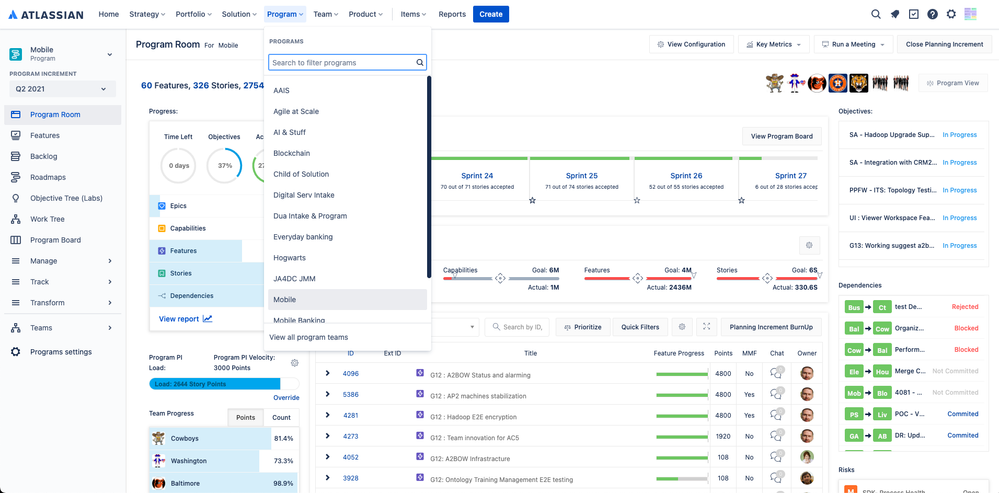The height and width of the screenshot is (493, 999).
Task: Open the help question mark icon
Action: pos(932,14)
